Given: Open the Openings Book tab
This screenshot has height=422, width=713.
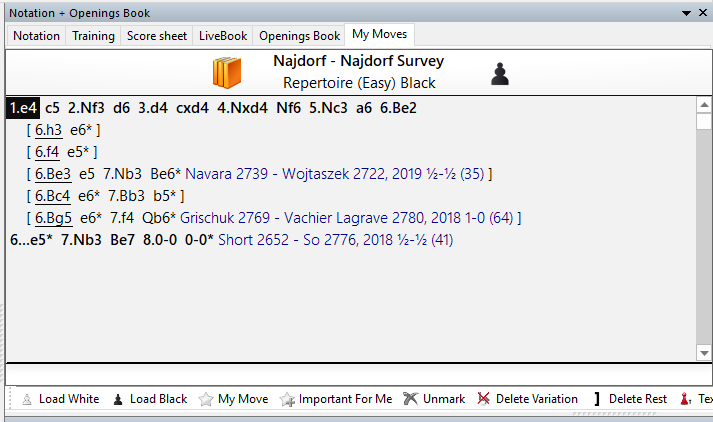Looking at the screenshot, I should [299, 36].
